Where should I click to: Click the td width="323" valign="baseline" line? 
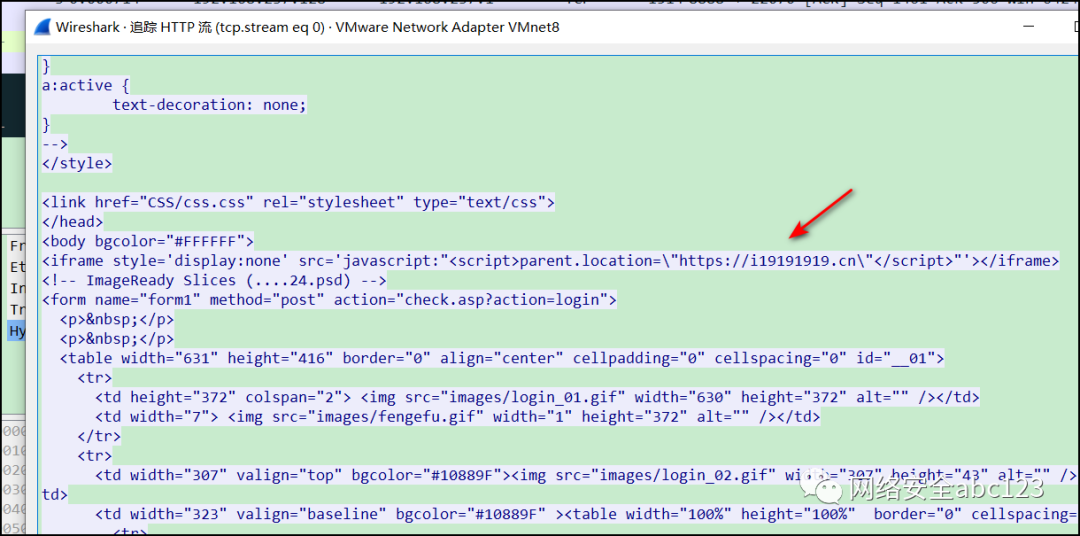point(585,515)
